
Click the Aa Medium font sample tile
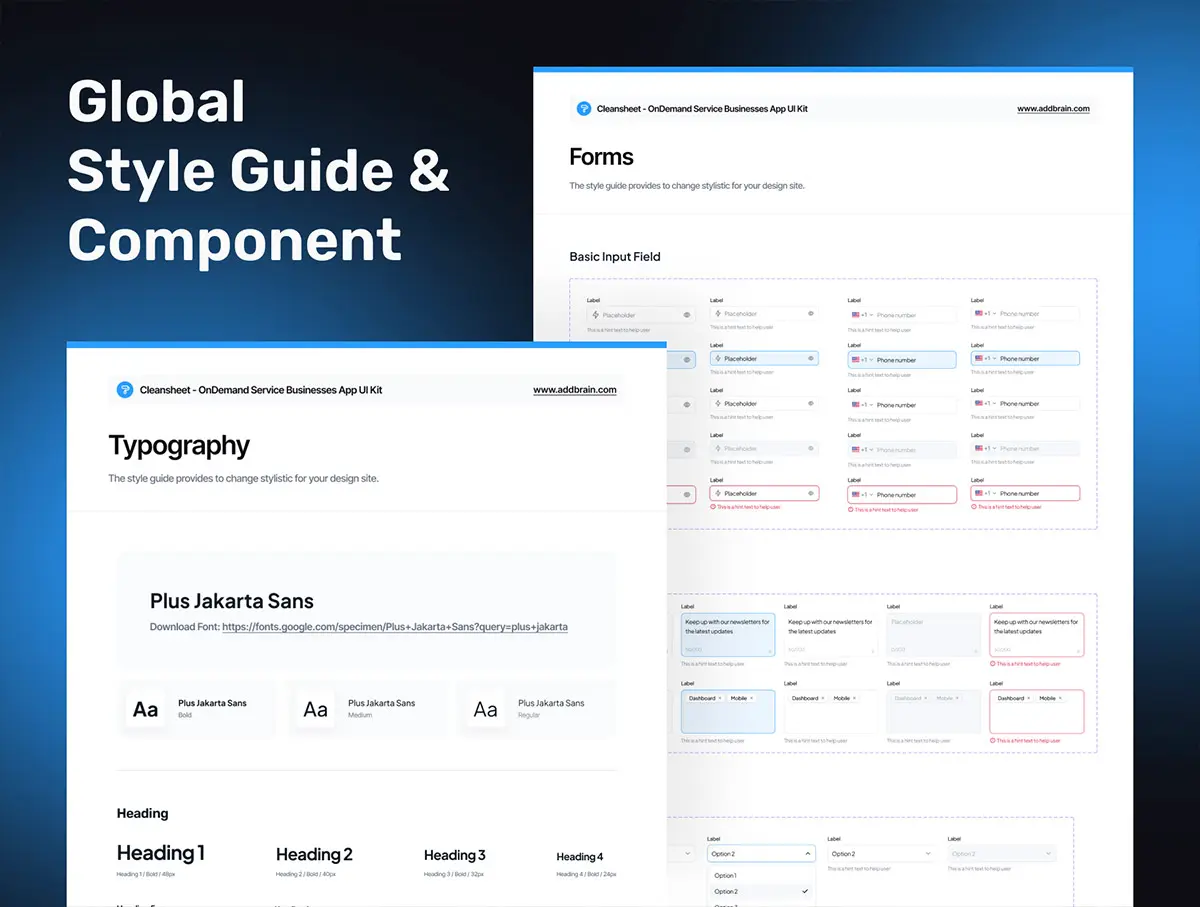tap(316, 710)
